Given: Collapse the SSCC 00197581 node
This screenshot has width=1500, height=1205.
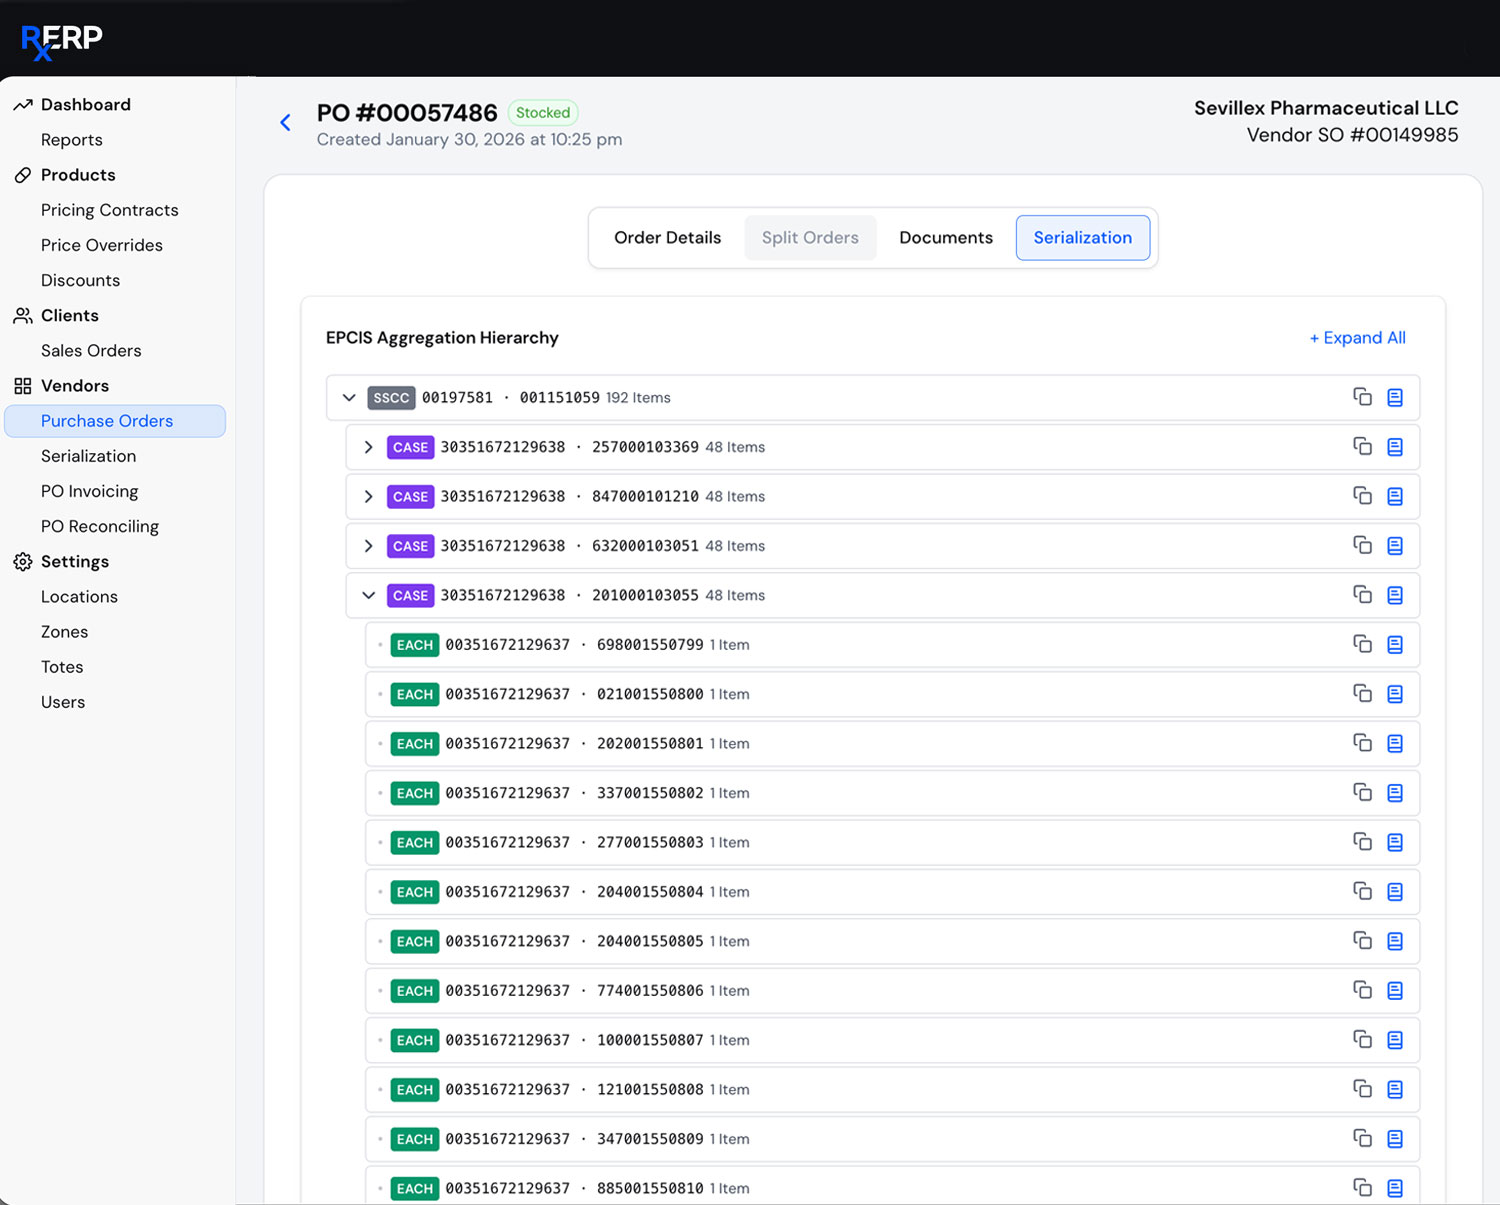Looking at the screenshot, I should tap(349, 397).
